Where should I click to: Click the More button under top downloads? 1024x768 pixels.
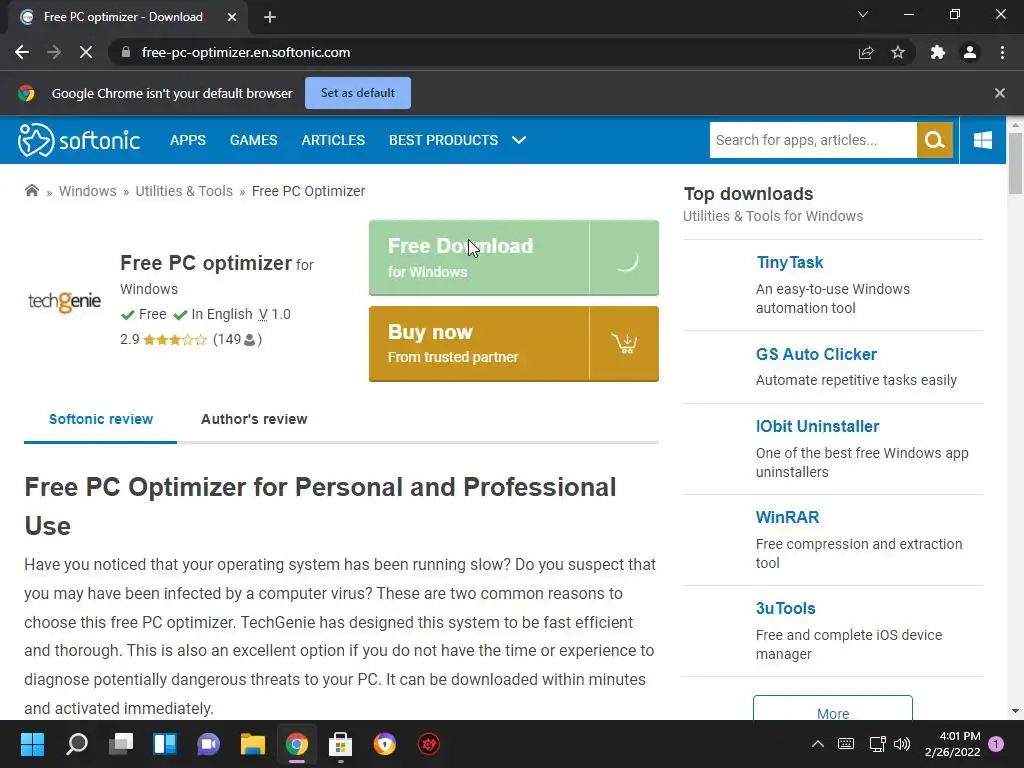tap(833, 709)
